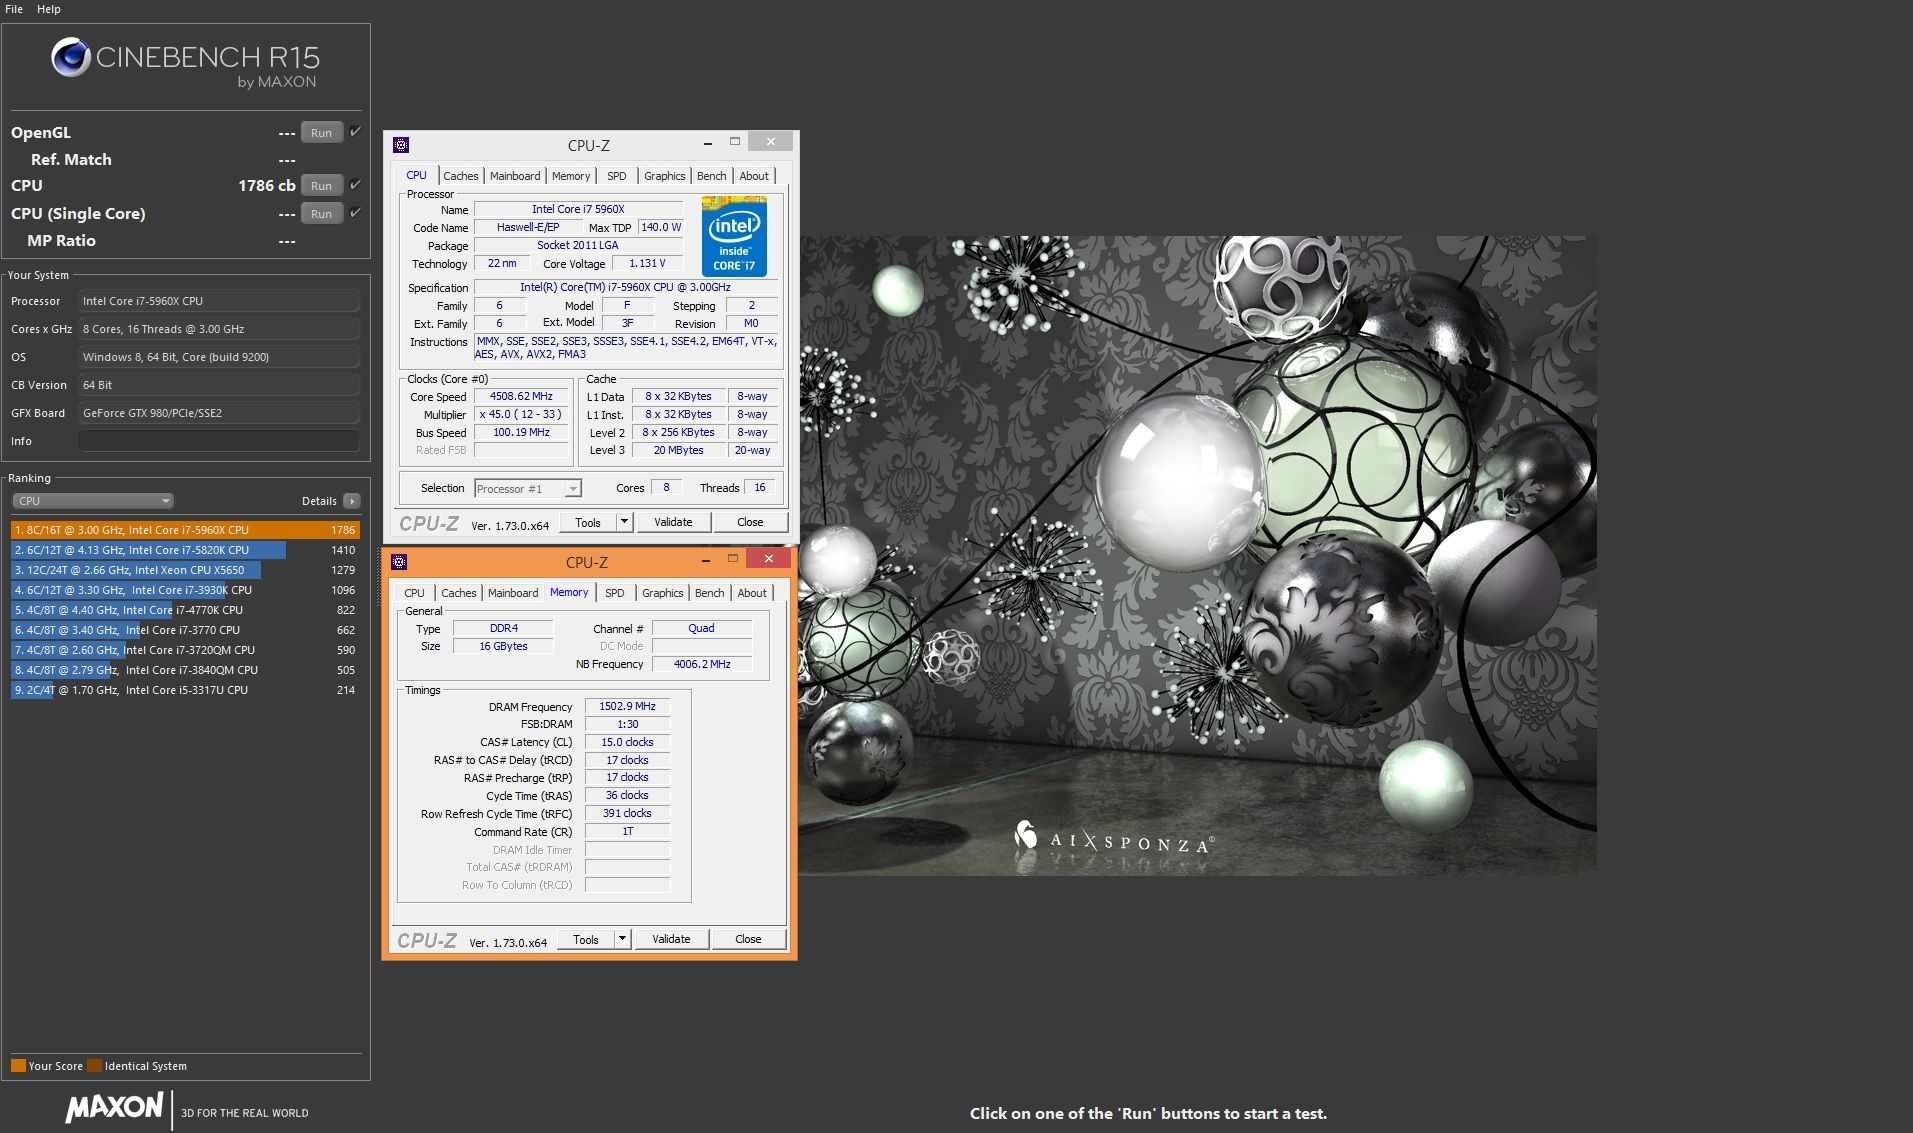
Task: Switch to the About tab in the lower CPU-Z window
Action: pyautogui.click(x=753, y=593)
